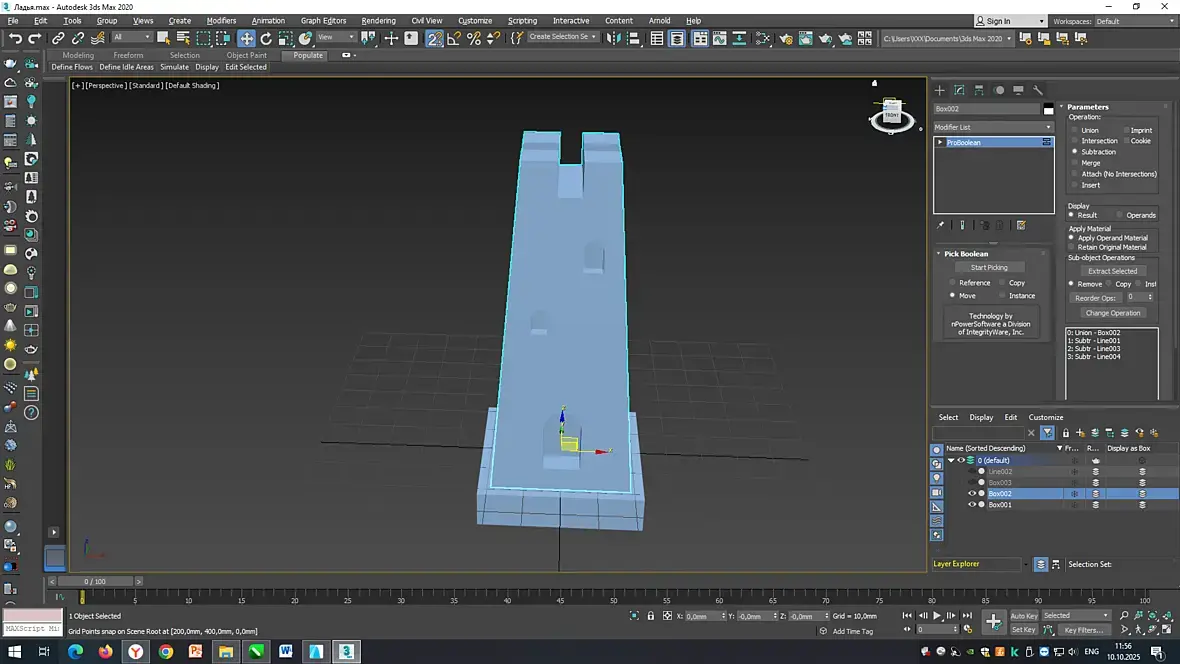Switch to the Create plus tab

click(x=939, y=90)
